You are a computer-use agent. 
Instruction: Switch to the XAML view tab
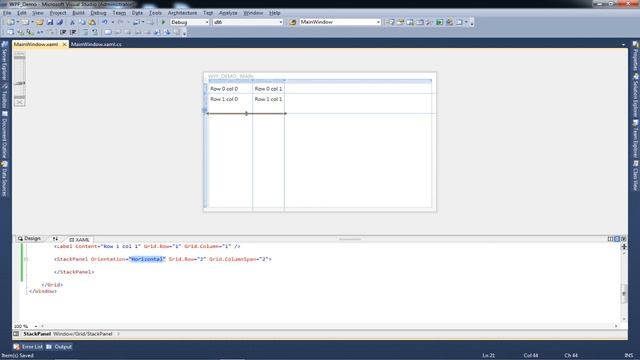[x=79, y=240]
